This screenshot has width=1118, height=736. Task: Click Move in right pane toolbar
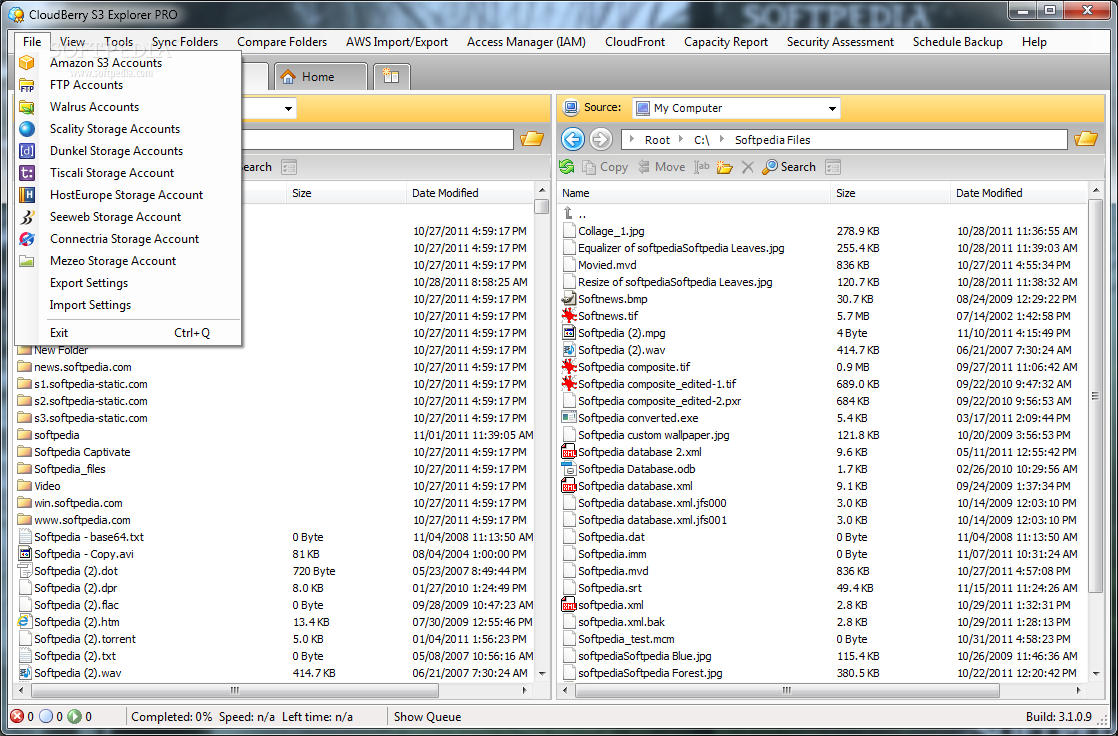[x=661, y=167]
